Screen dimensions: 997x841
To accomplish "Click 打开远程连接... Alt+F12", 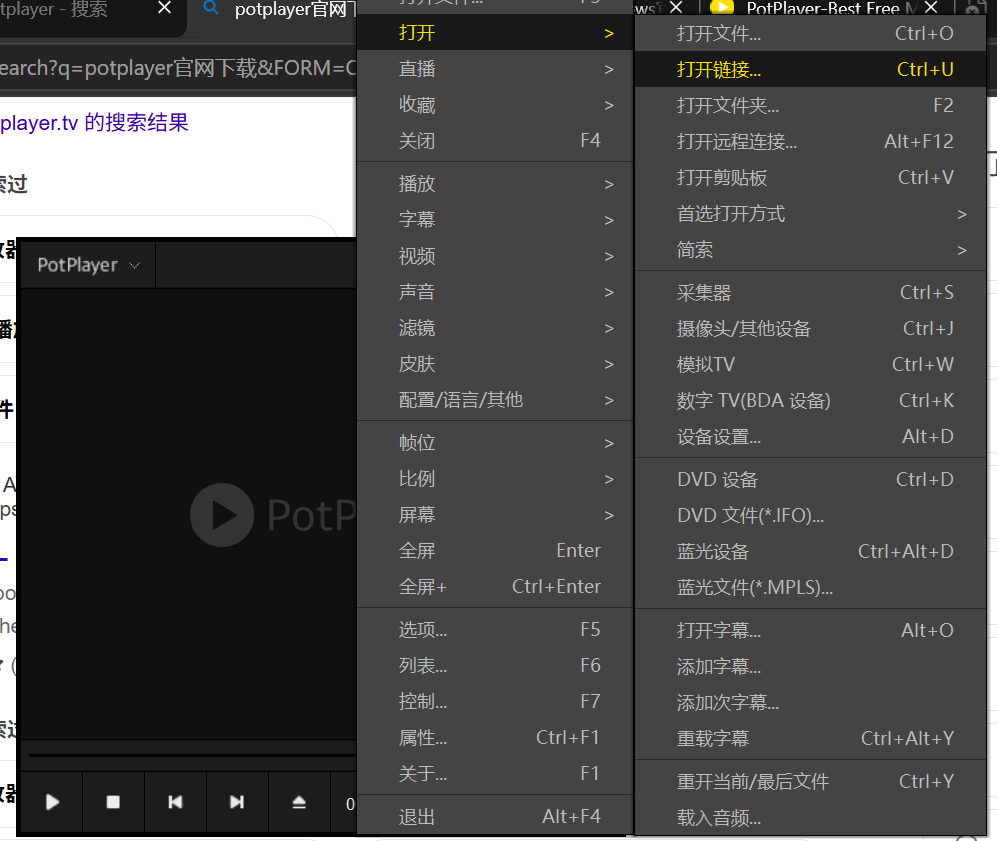I will (811, 141).
